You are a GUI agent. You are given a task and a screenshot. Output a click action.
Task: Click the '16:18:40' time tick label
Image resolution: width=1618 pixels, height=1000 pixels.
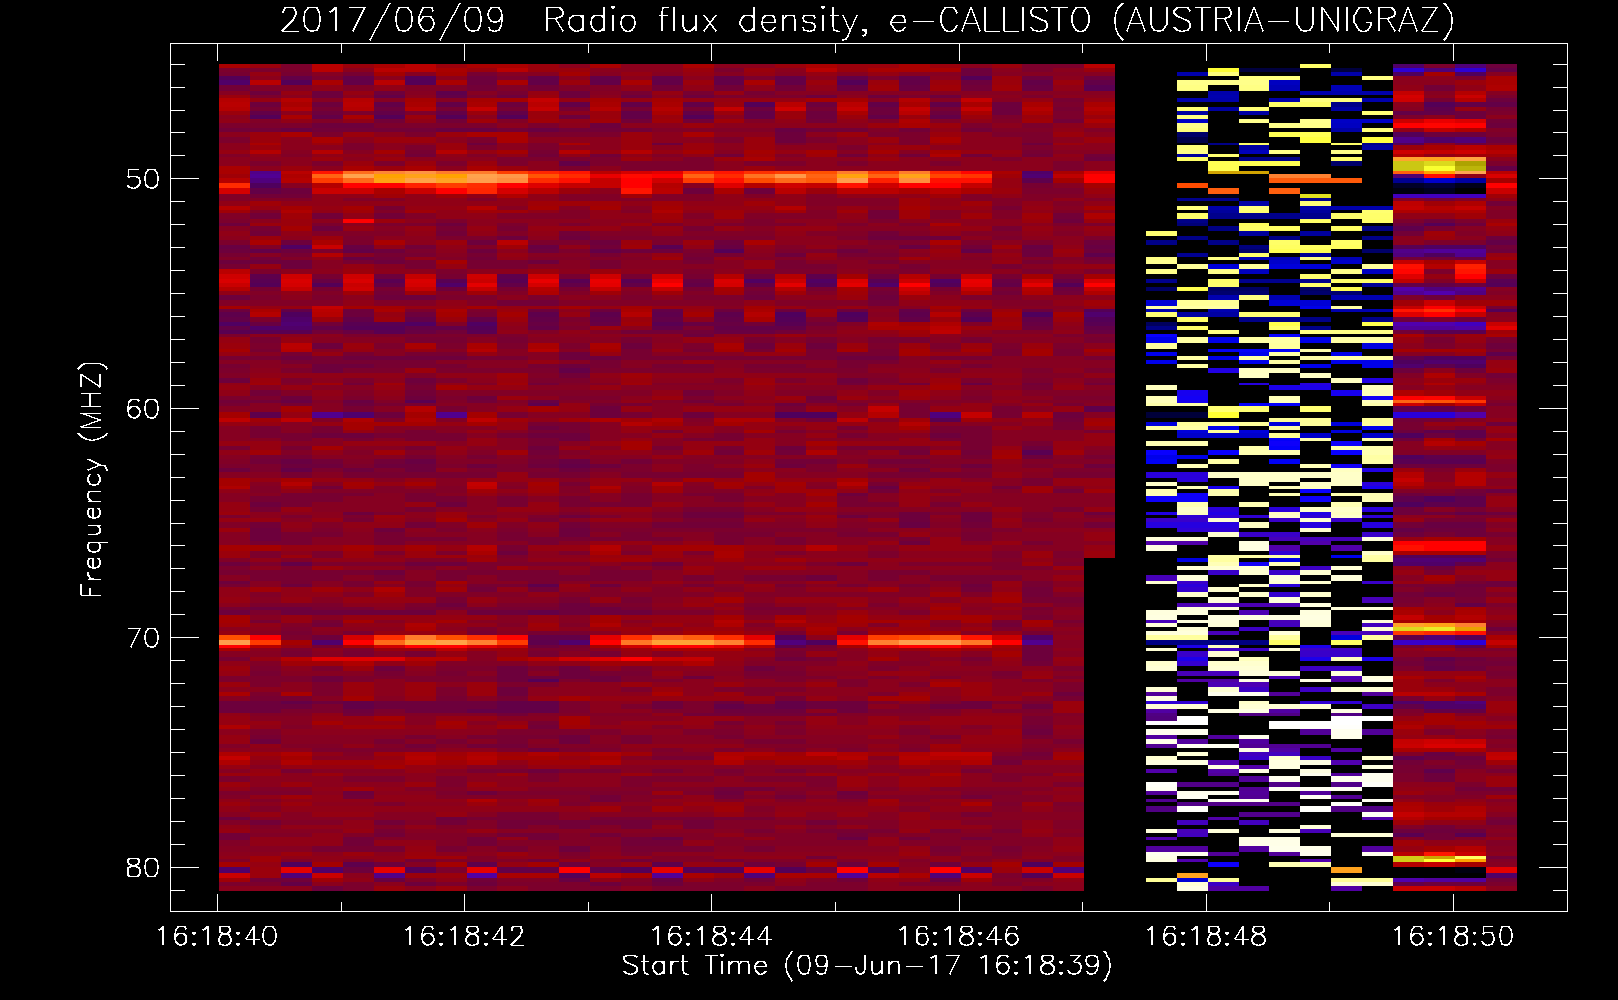point(217,937)
